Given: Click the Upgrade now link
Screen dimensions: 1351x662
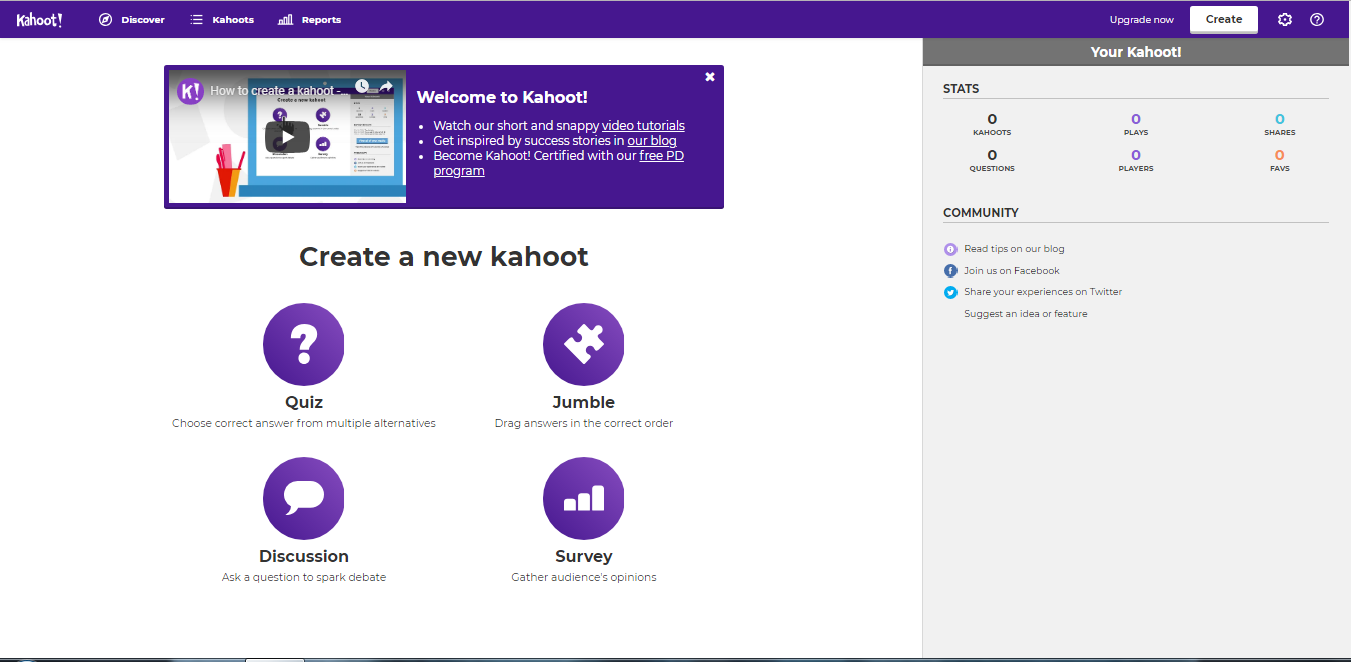Looking at the screenshot, I should 1142,19.
